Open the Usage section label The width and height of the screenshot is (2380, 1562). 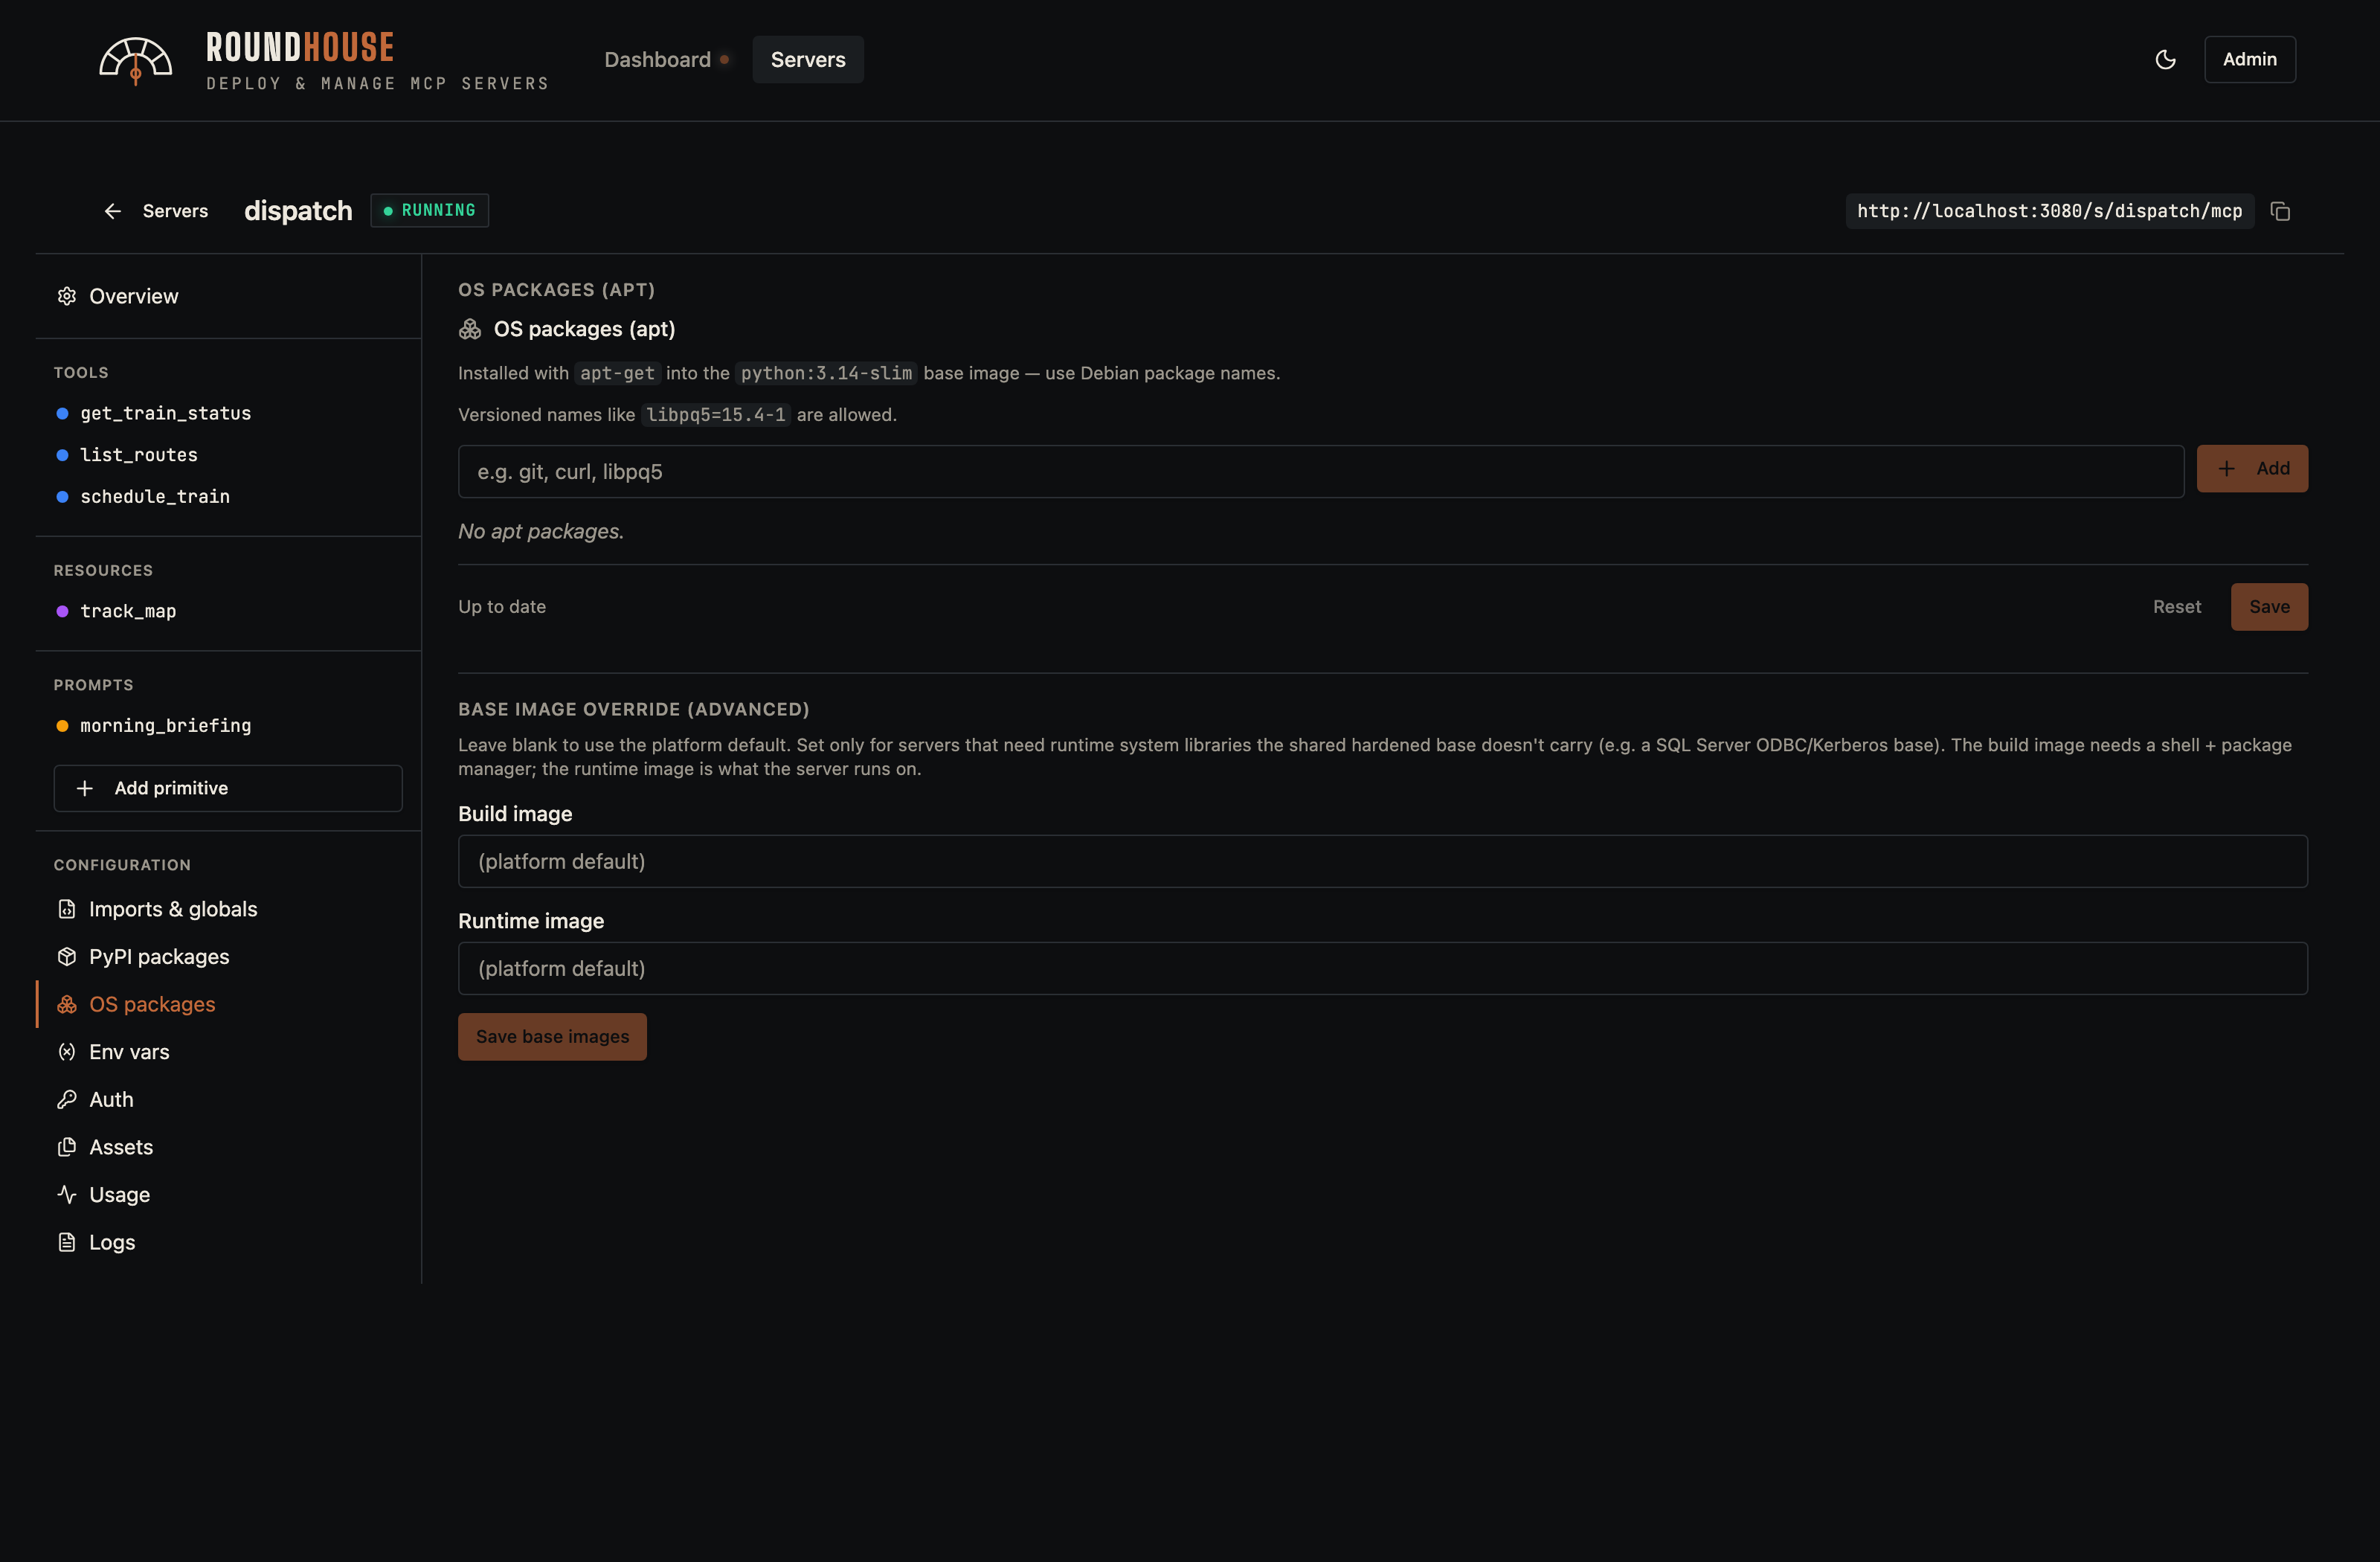(x=119, y=1195)
